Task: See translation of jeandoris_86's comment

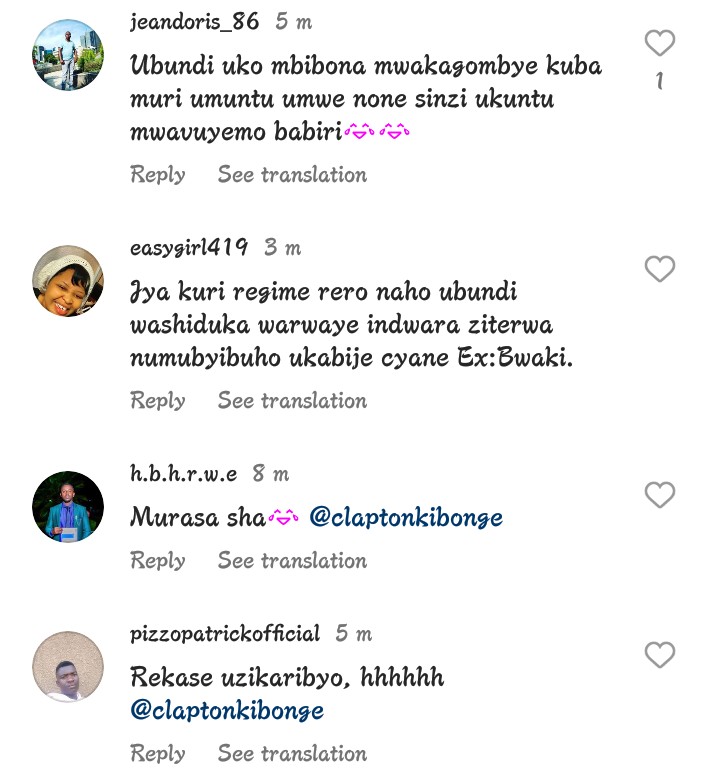Action: (292, 175)
